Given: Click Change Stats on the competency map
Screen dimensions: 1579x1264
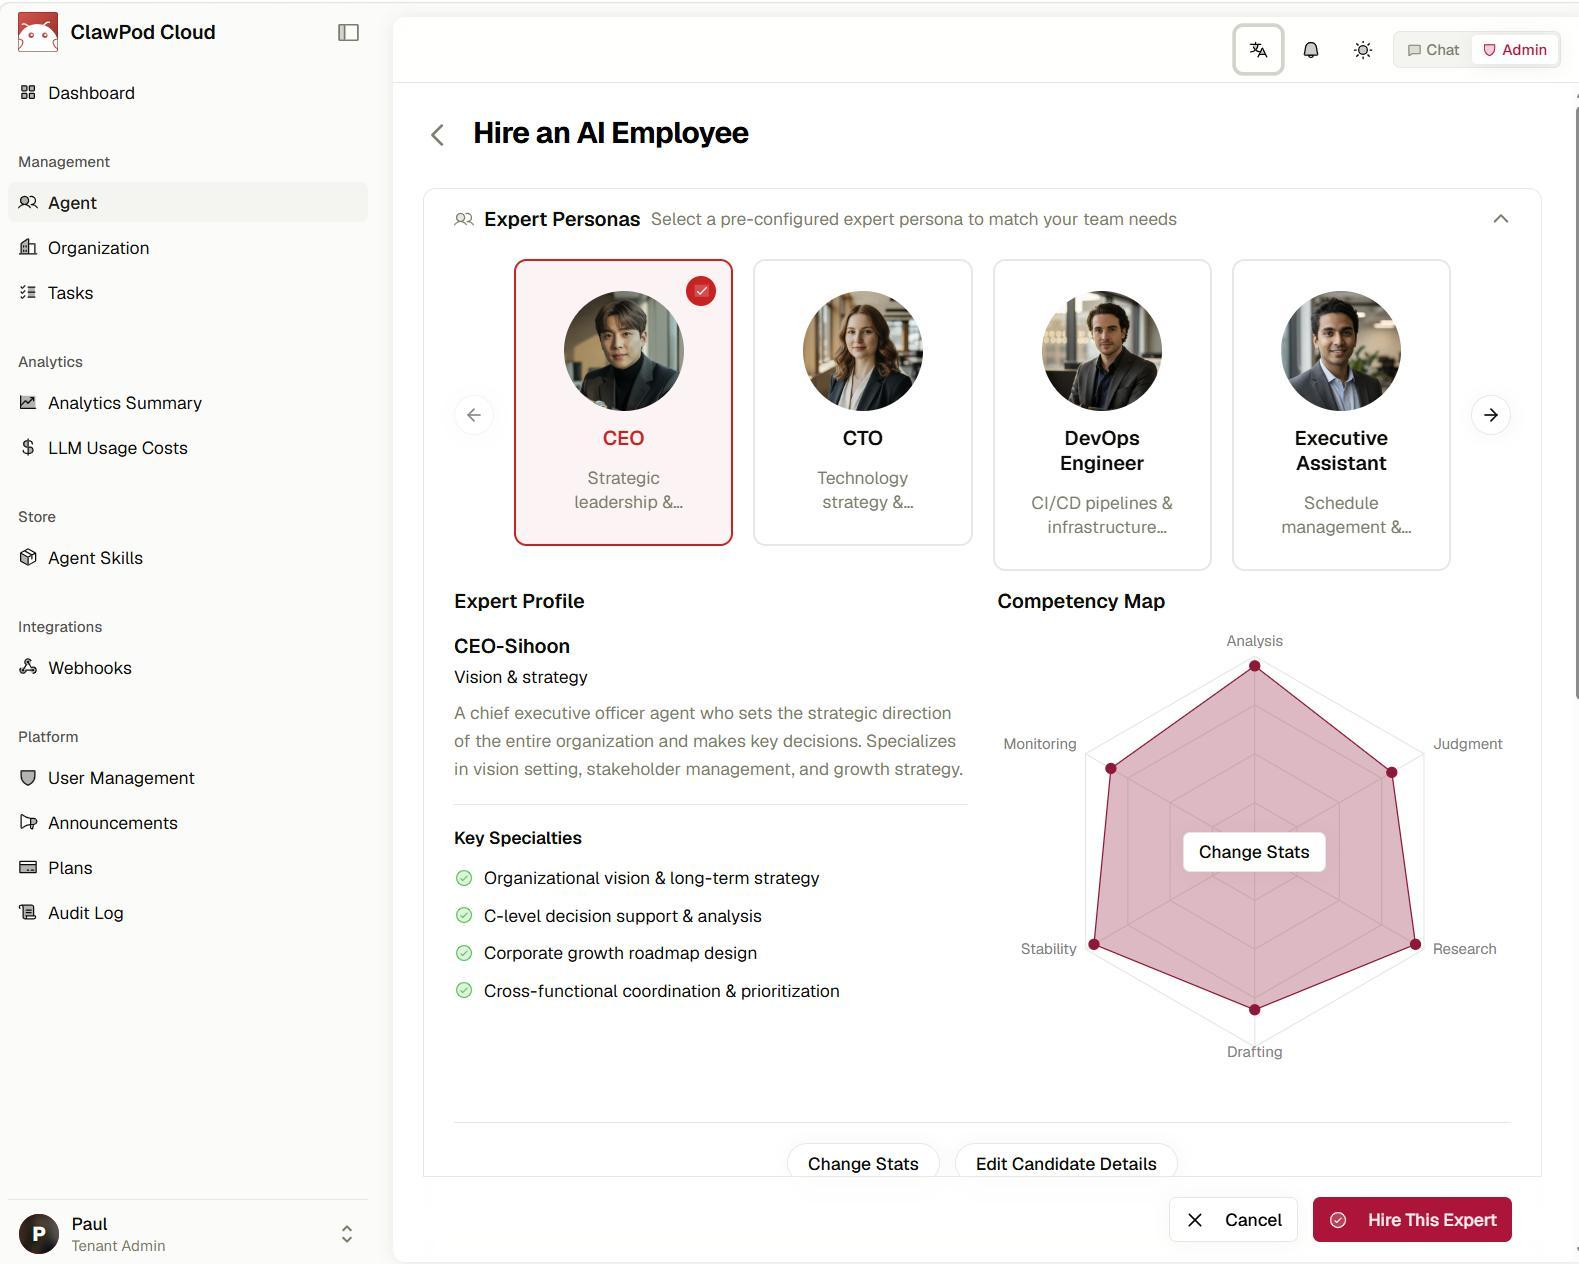Looking at the screenshot, I should 1254,852.
